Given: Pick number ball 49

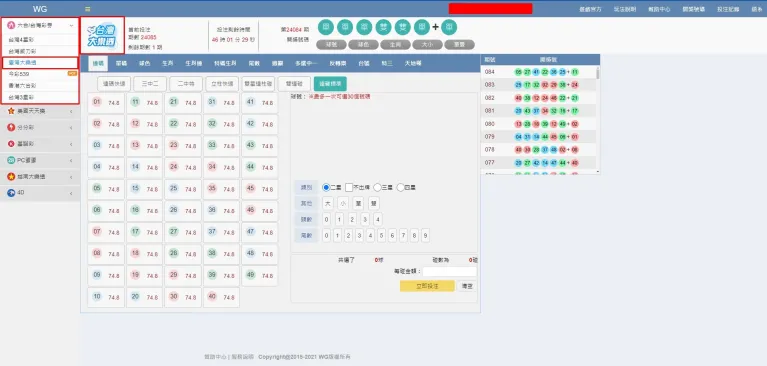Looking at the screenshot, I should [x=250, y=274].
